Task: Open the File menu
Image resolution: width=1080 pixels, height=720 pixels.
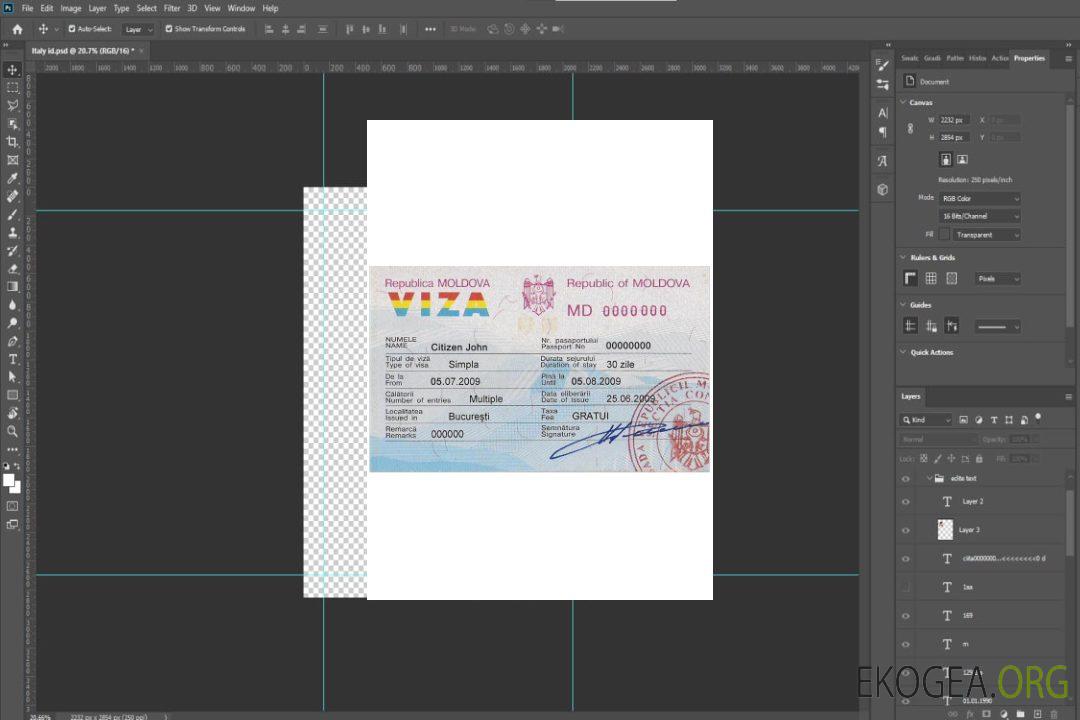Action: pyautogui.click(x=28, y=8)
